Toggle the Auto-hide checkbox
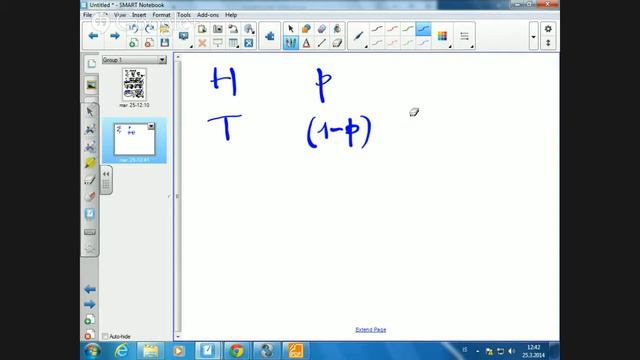This screenshot has width=640, height=360. point(105,336)
